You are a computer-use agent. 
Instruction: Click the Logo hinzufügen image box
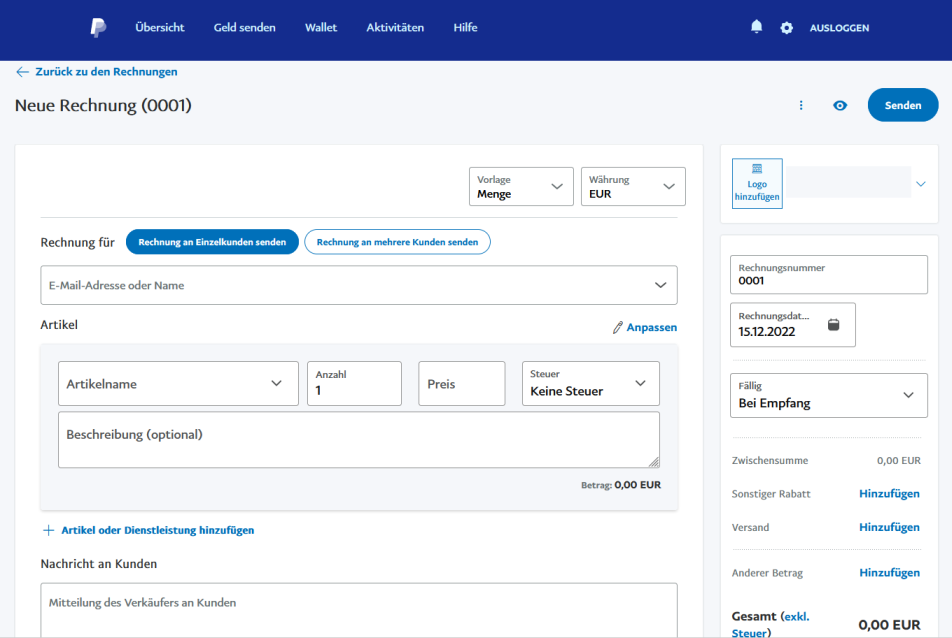coord(757,184)
